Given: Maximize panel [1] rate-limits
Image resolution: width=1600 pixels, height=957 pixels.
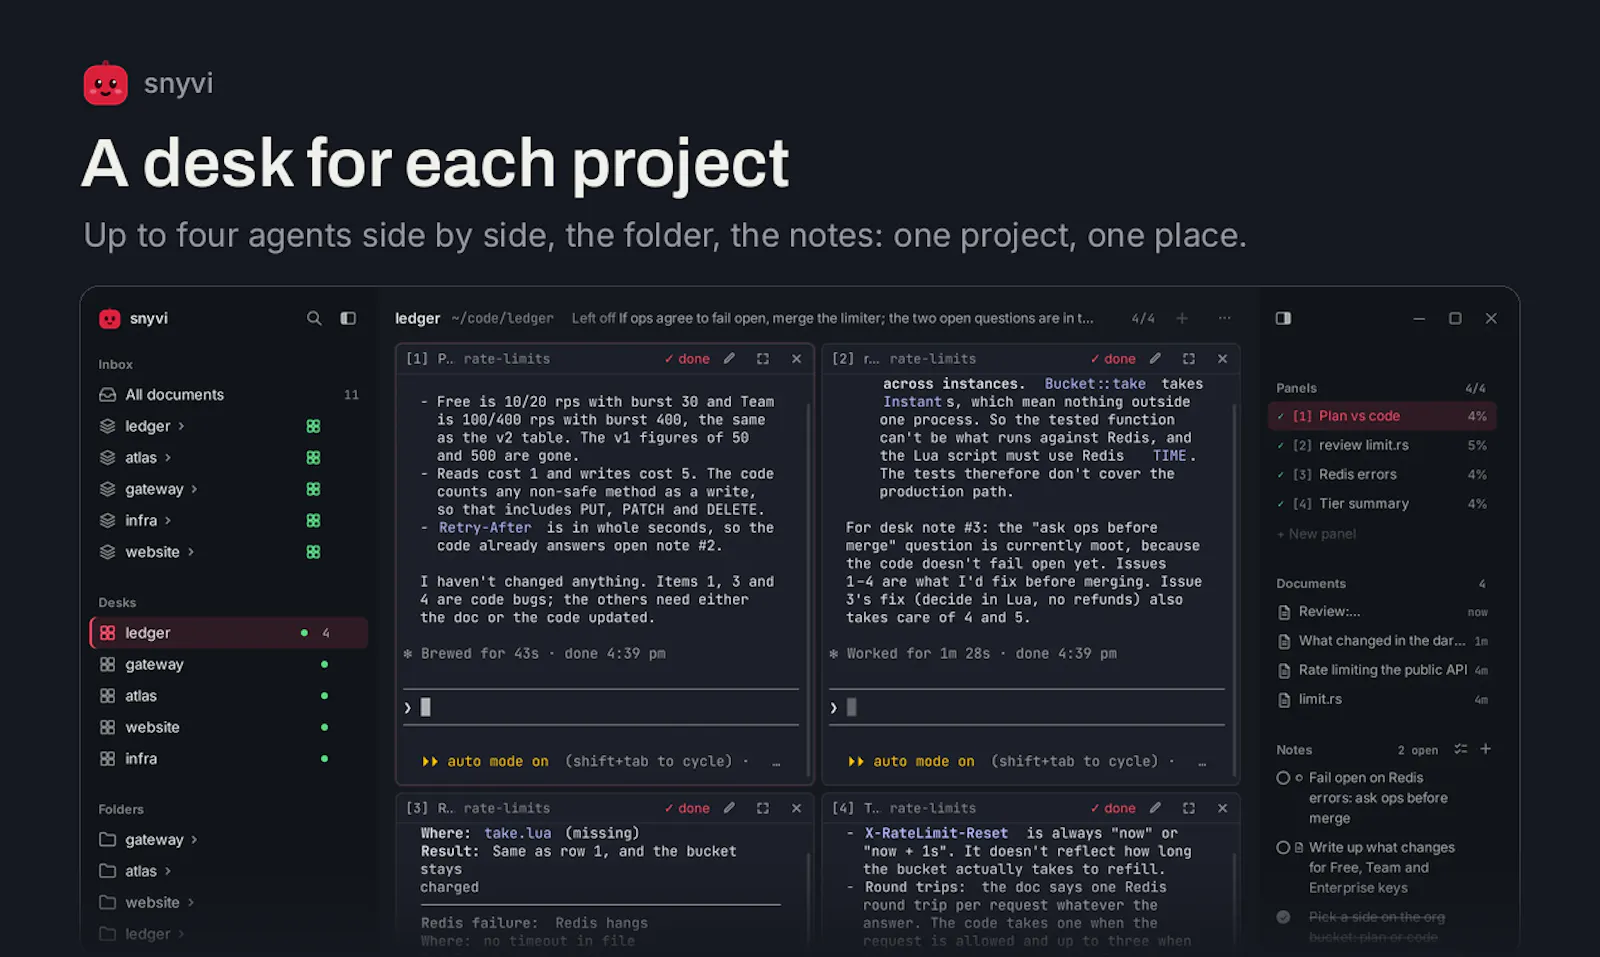Looking at the screenshot, I should [763, 359].
